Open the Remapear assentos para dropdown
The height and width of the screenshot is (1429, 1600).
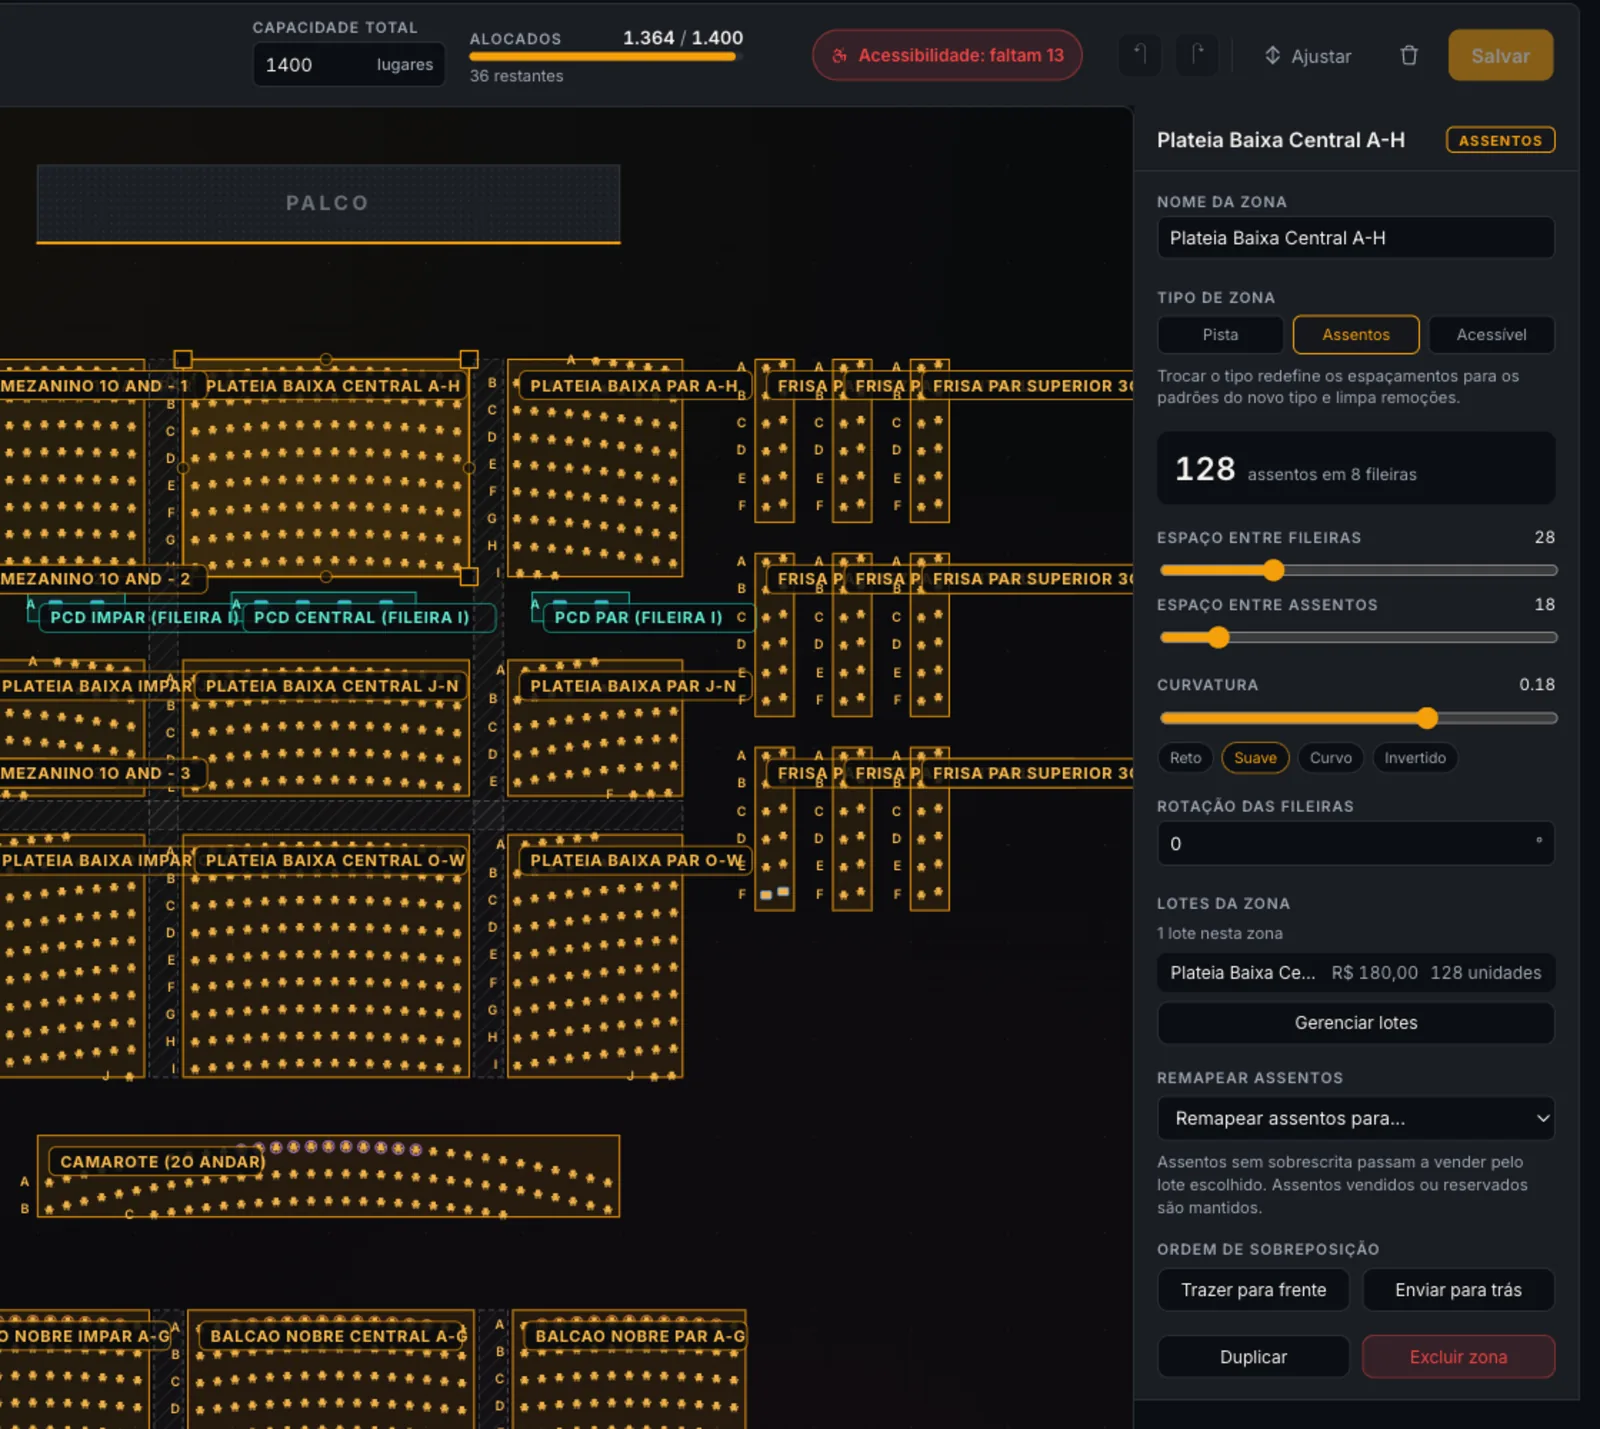point(1356,1119)
